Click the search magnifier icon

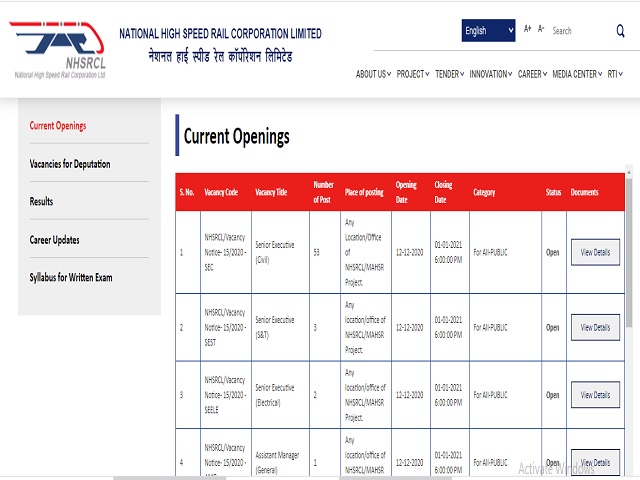point(620,31)
